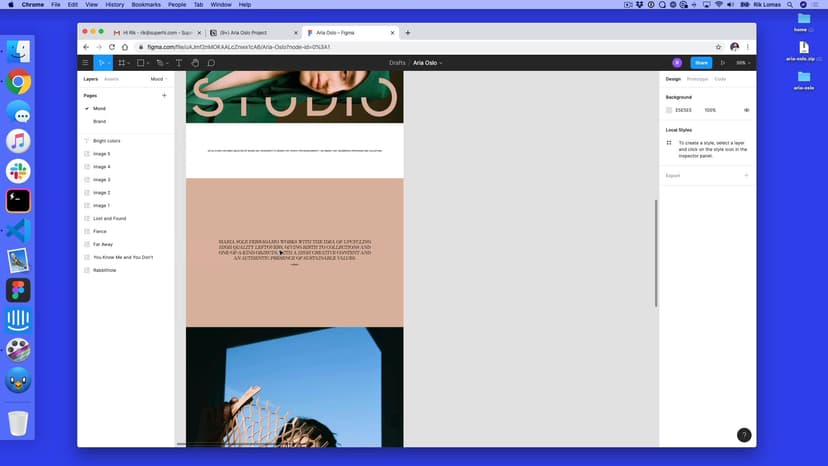Image resolution: width=828 pixels, height=466 pixels.
Task: Select the Frame tool
Action: point(122,63)
